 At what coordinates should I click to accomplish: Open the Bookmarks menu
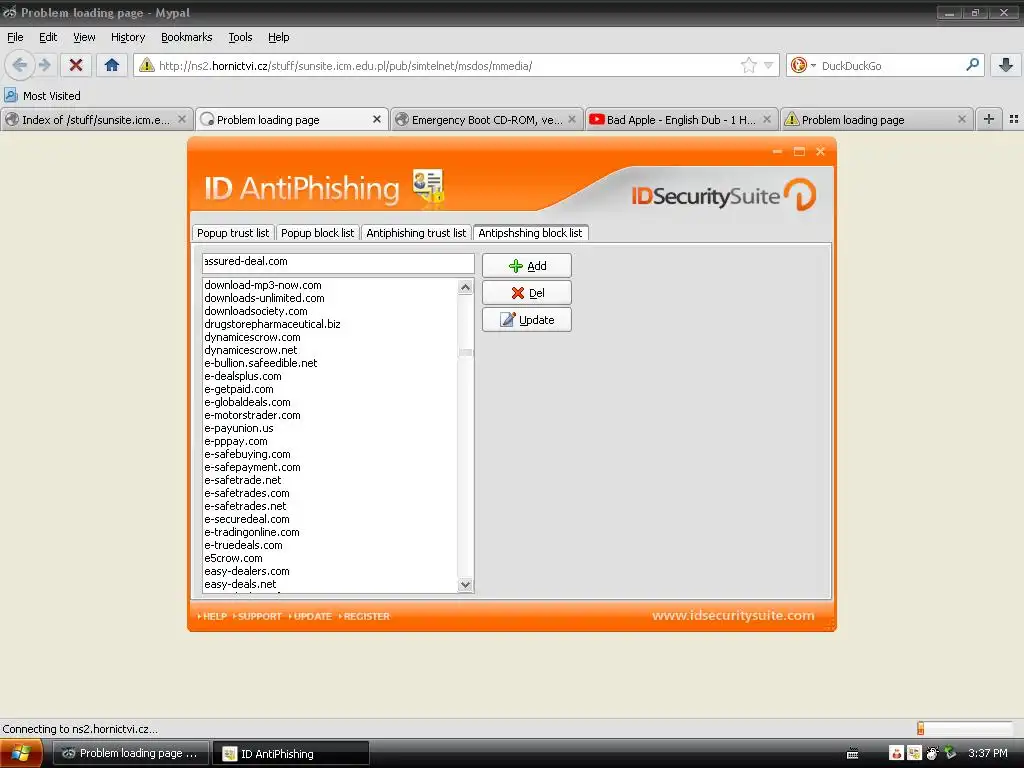(186, 37)
